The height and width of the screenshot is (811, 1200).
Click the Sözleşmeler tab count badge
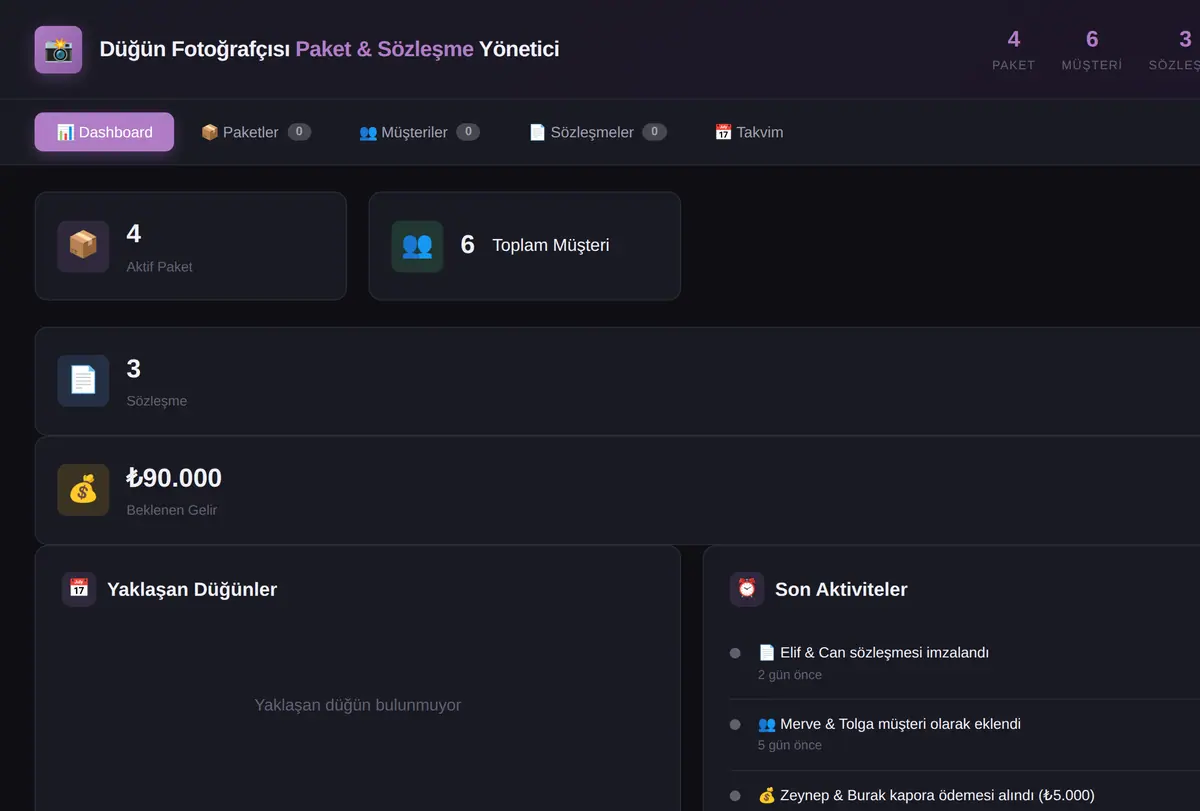click(654, 132)
